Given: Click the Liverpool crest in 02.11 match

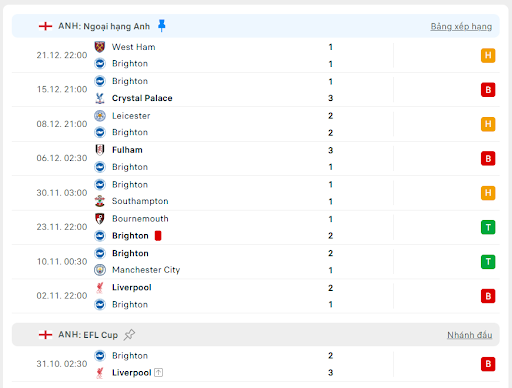Looking at the screenshot, I should point(100,287).
